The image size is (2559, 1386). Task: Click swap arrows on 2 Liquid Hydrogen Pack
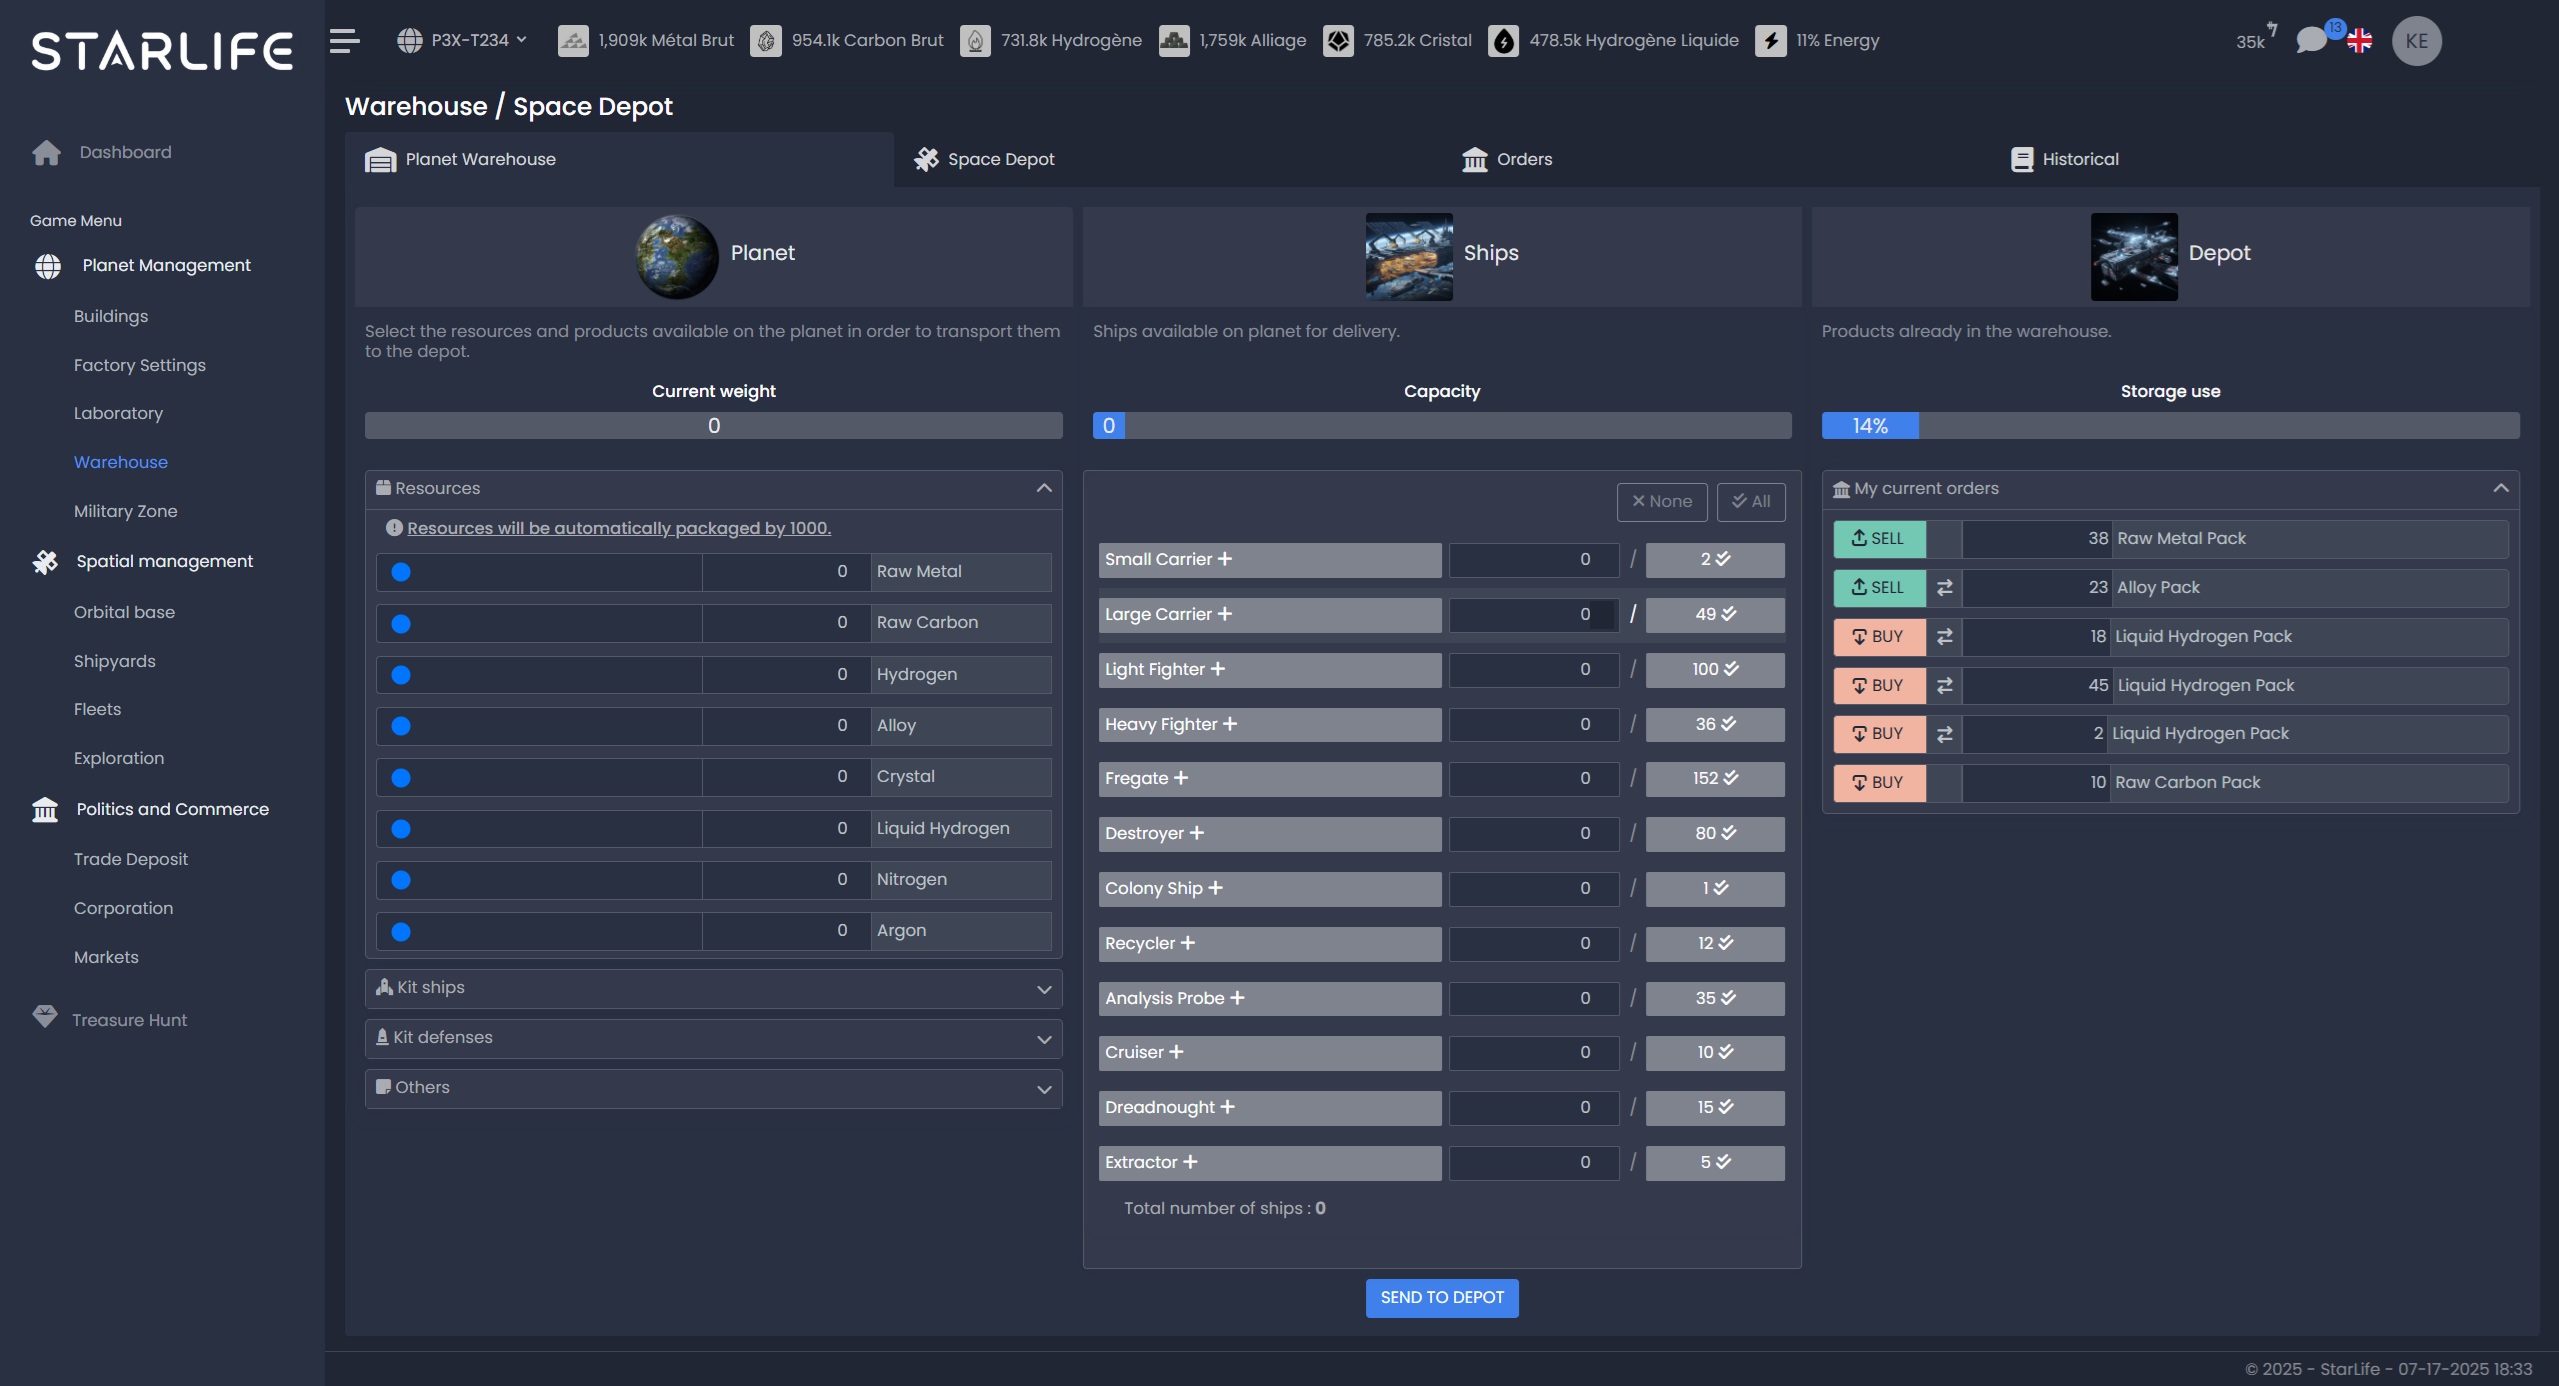(x=1944, y=734)
